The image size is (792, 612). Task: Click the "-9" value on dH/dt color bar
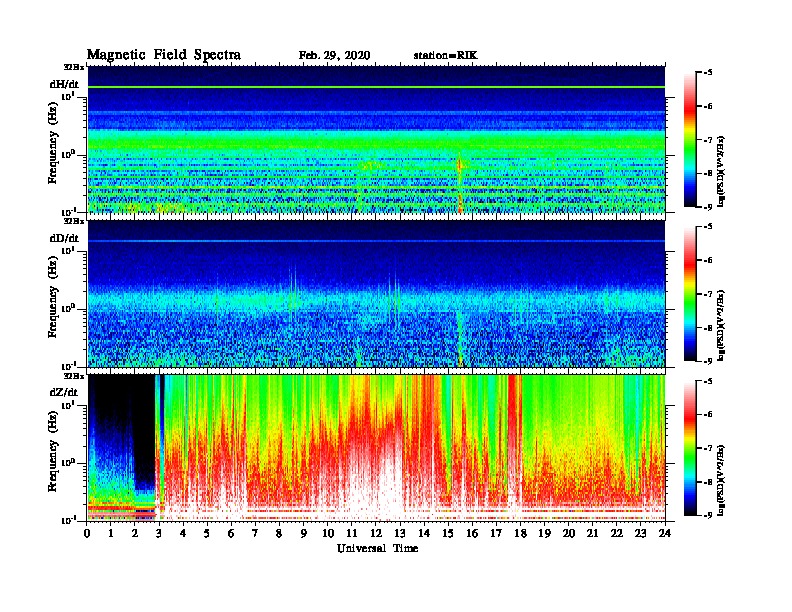tap(708, 207)
